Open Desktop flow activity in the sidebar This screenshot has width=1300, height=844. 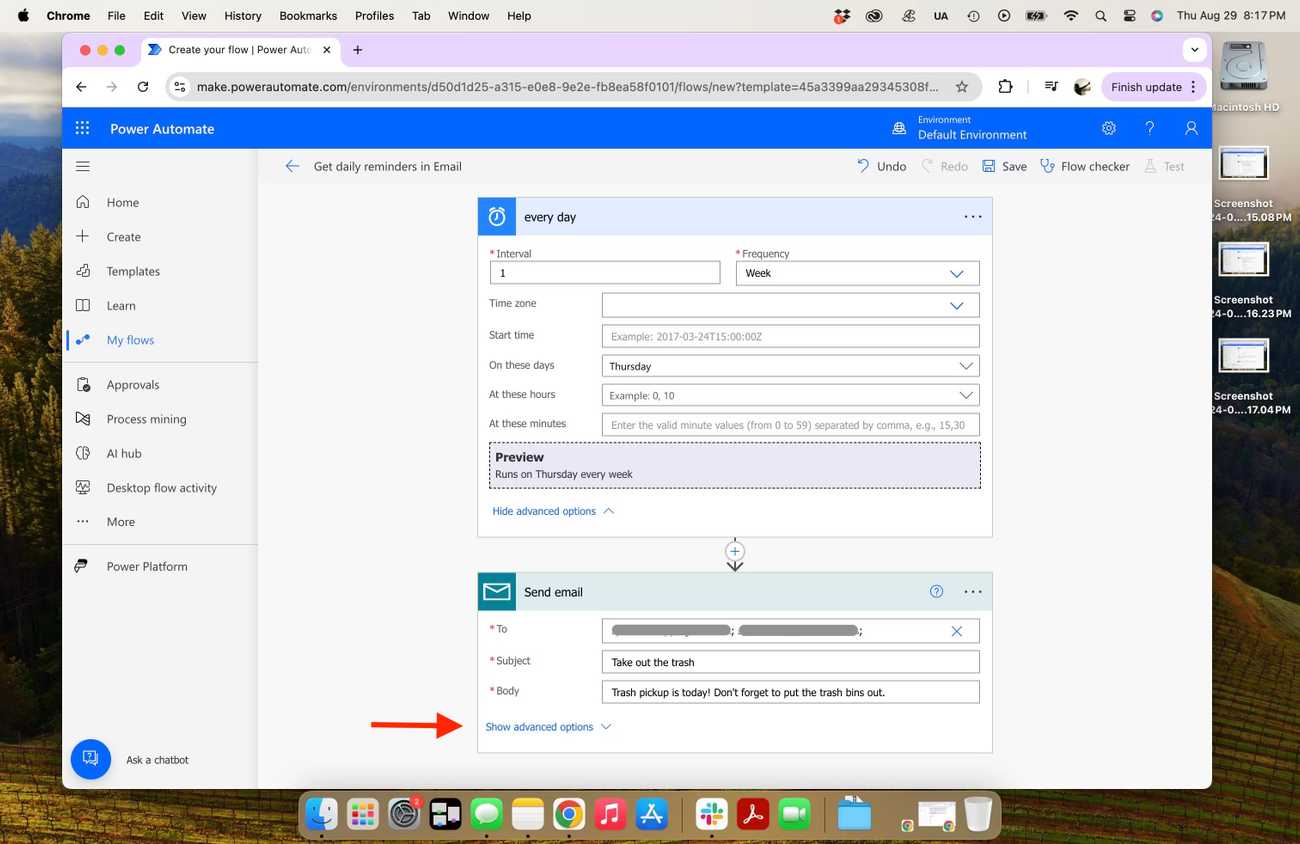pos(160,488)
